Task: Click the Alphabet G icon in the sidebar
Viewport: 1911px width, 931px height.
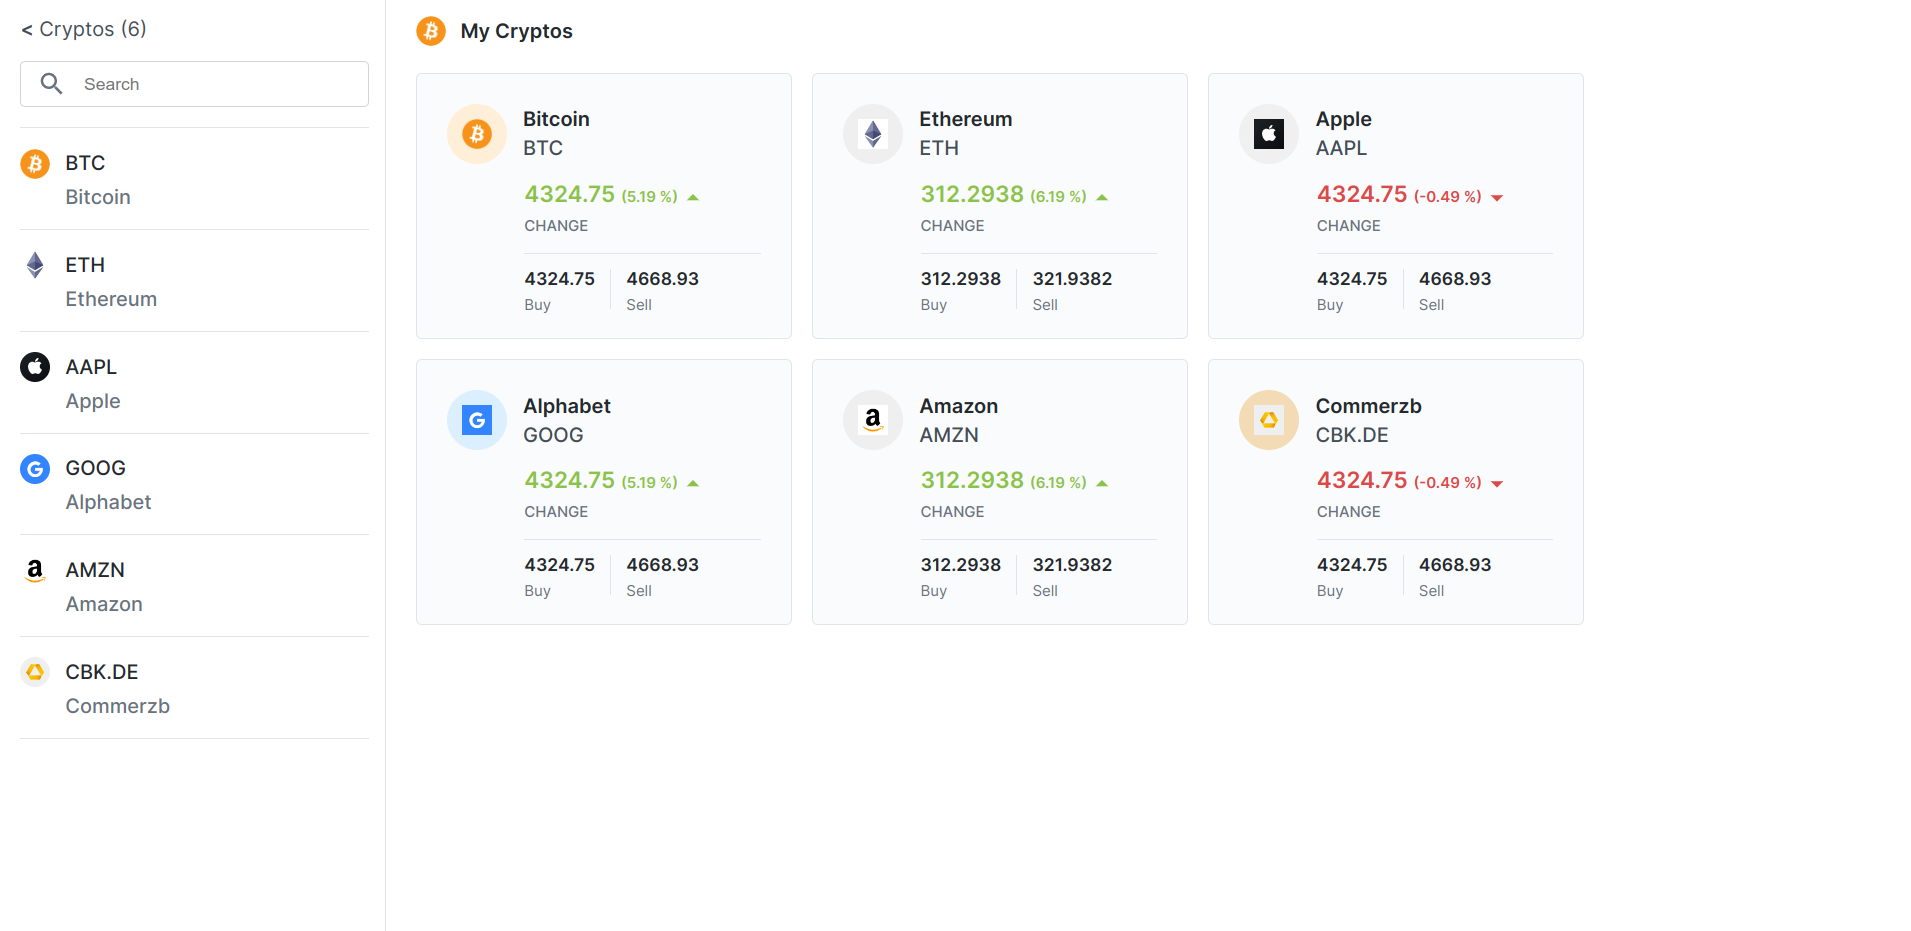Action: 35,468
